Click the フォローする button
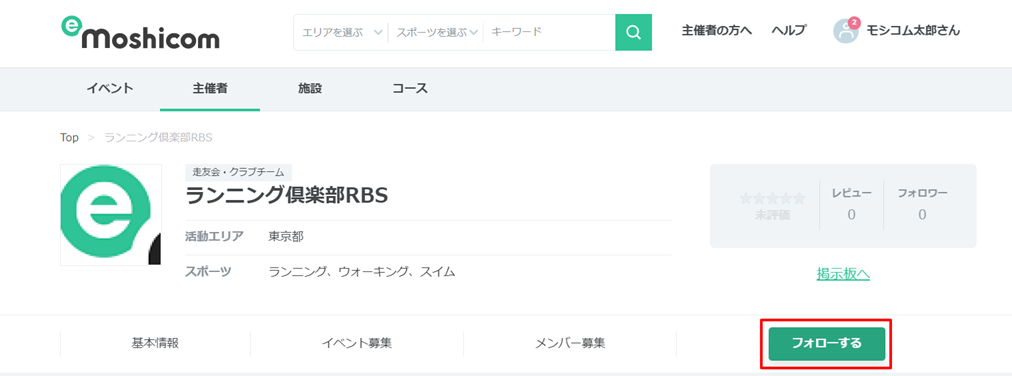 coord(826,344)
